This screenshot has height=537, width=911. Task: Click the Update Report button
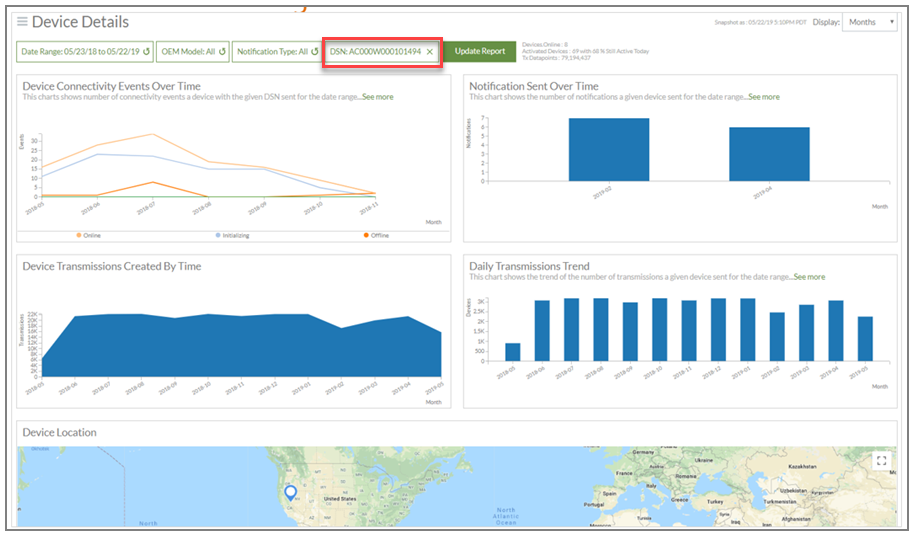480,51
